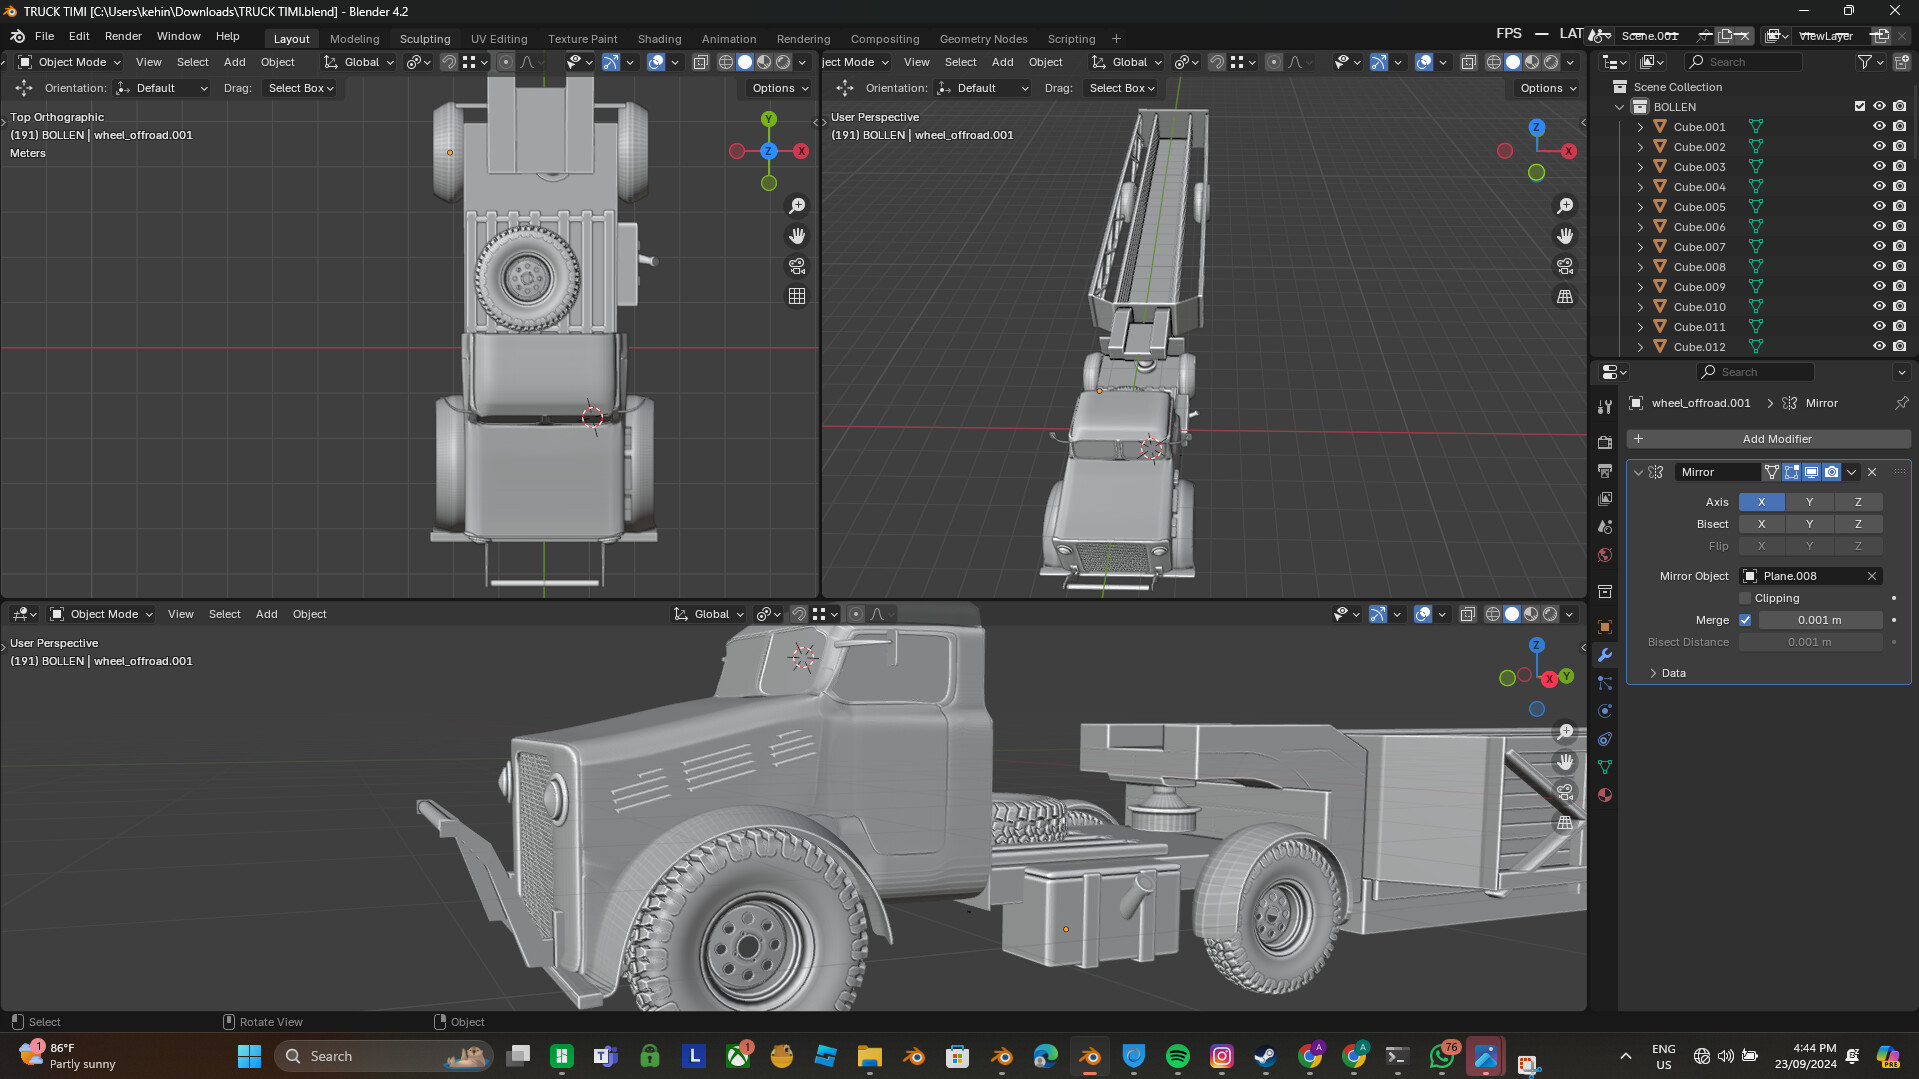This screenshot has height=1079, width=1919.
Task: Remove the Mirror modifier with X
Action: click(1871, 472)
